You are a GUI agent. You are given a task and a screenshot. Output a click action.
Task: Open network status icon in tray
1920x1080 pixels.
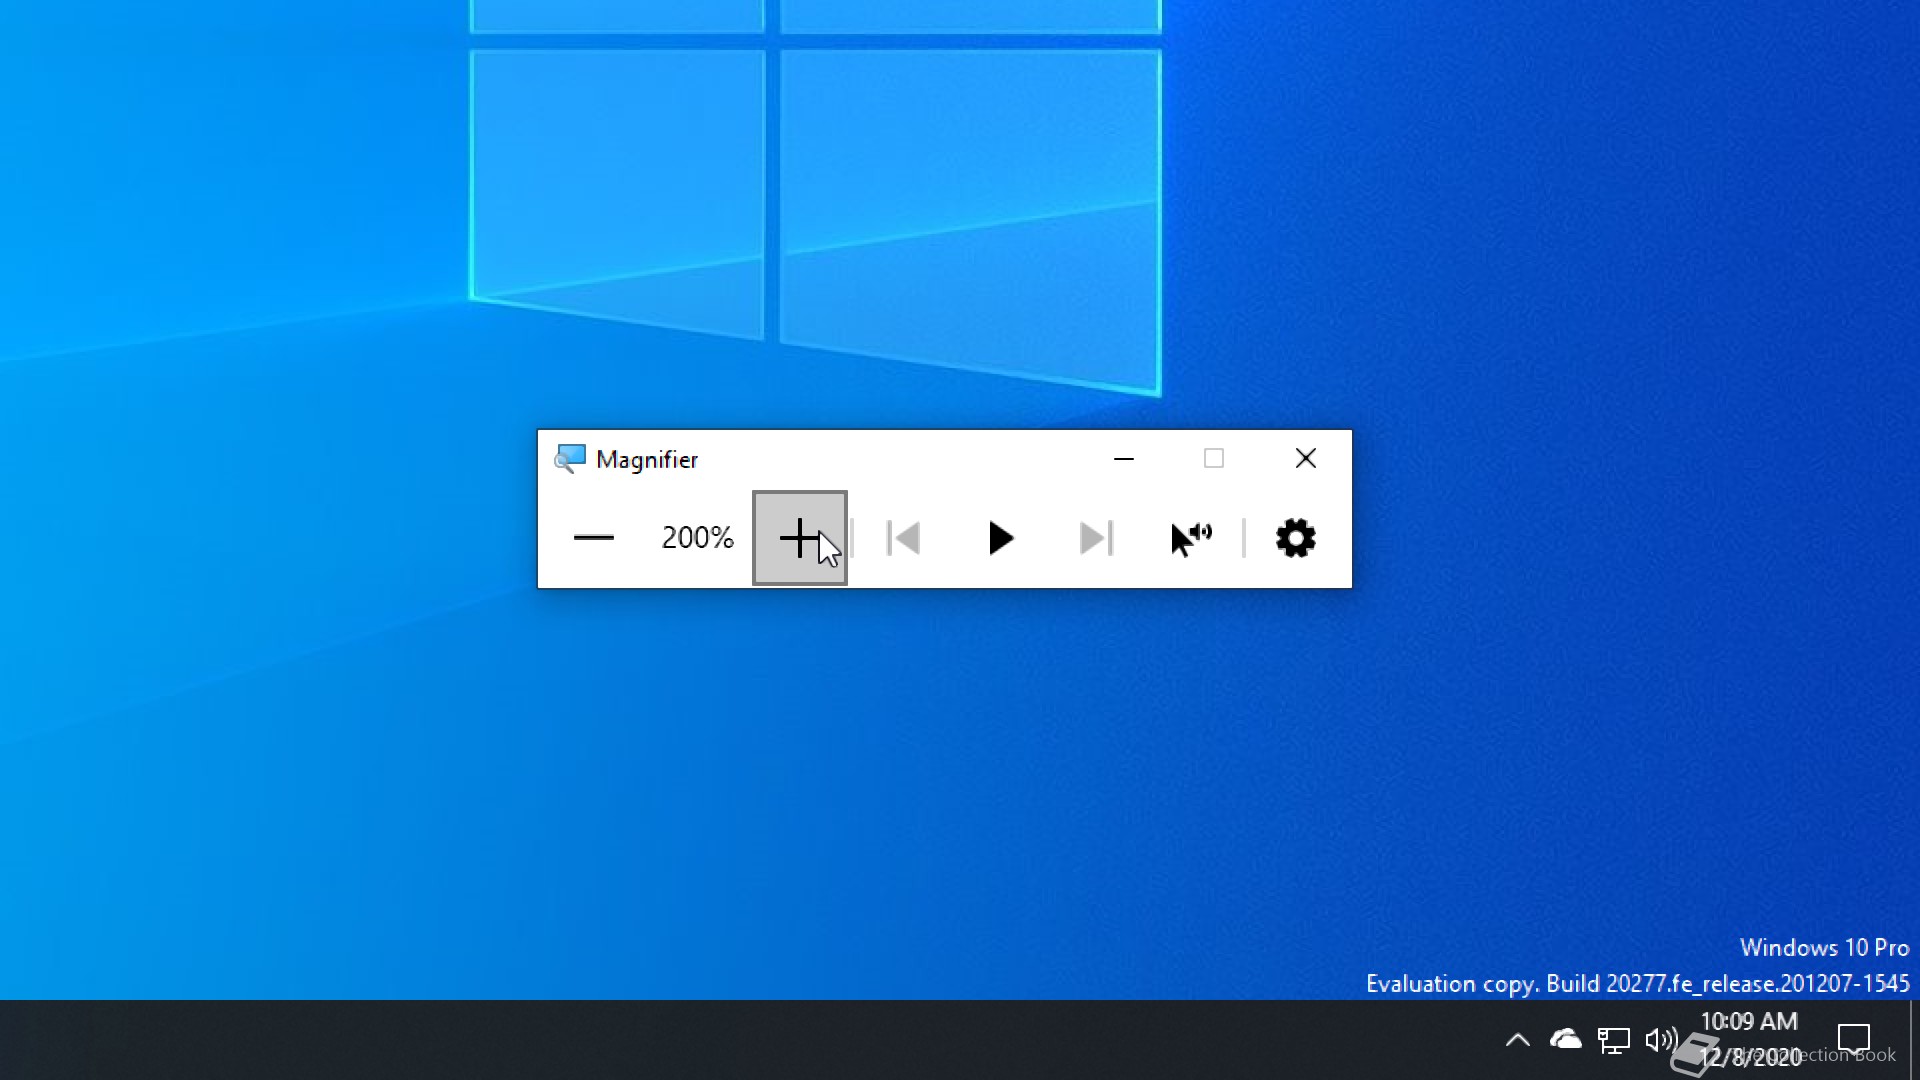(x=1613, y=1040)
